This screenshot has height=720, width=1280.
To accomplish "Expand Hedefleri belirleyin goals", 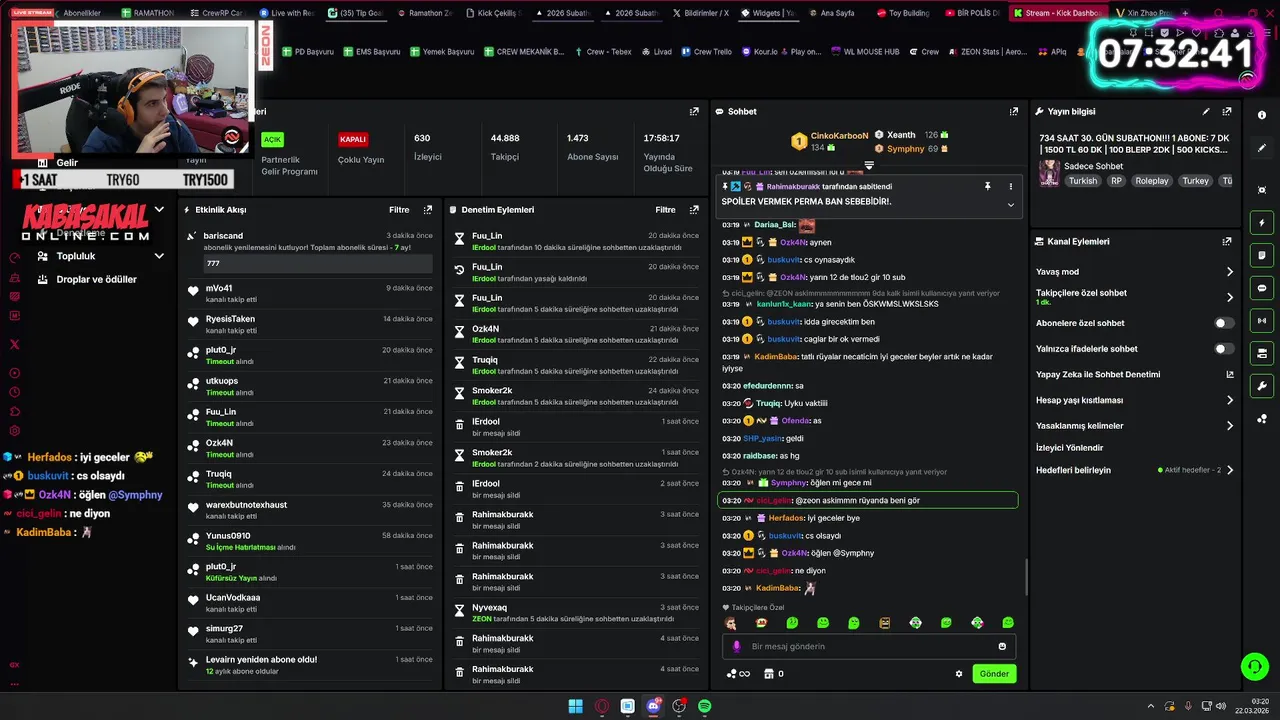I will 1230,470.
